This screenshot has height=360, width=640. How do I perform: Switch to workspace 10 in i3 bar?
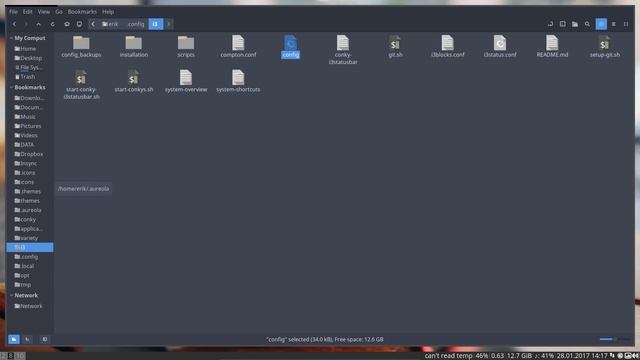point(20,356)
